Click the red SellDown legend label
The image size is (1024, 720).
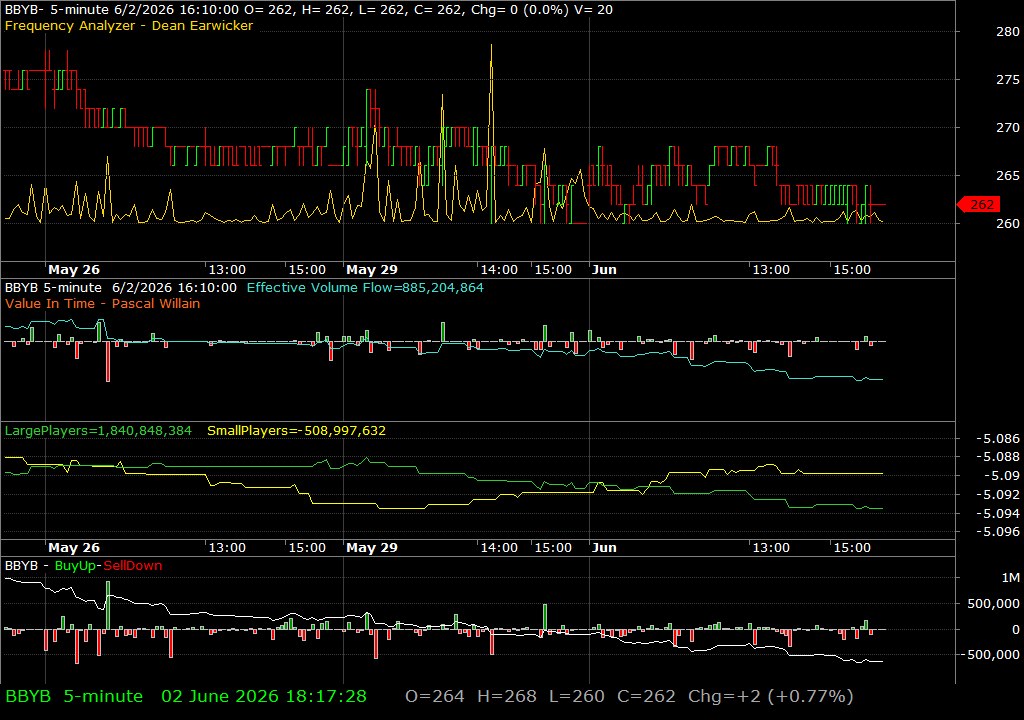tap(133, 566)
